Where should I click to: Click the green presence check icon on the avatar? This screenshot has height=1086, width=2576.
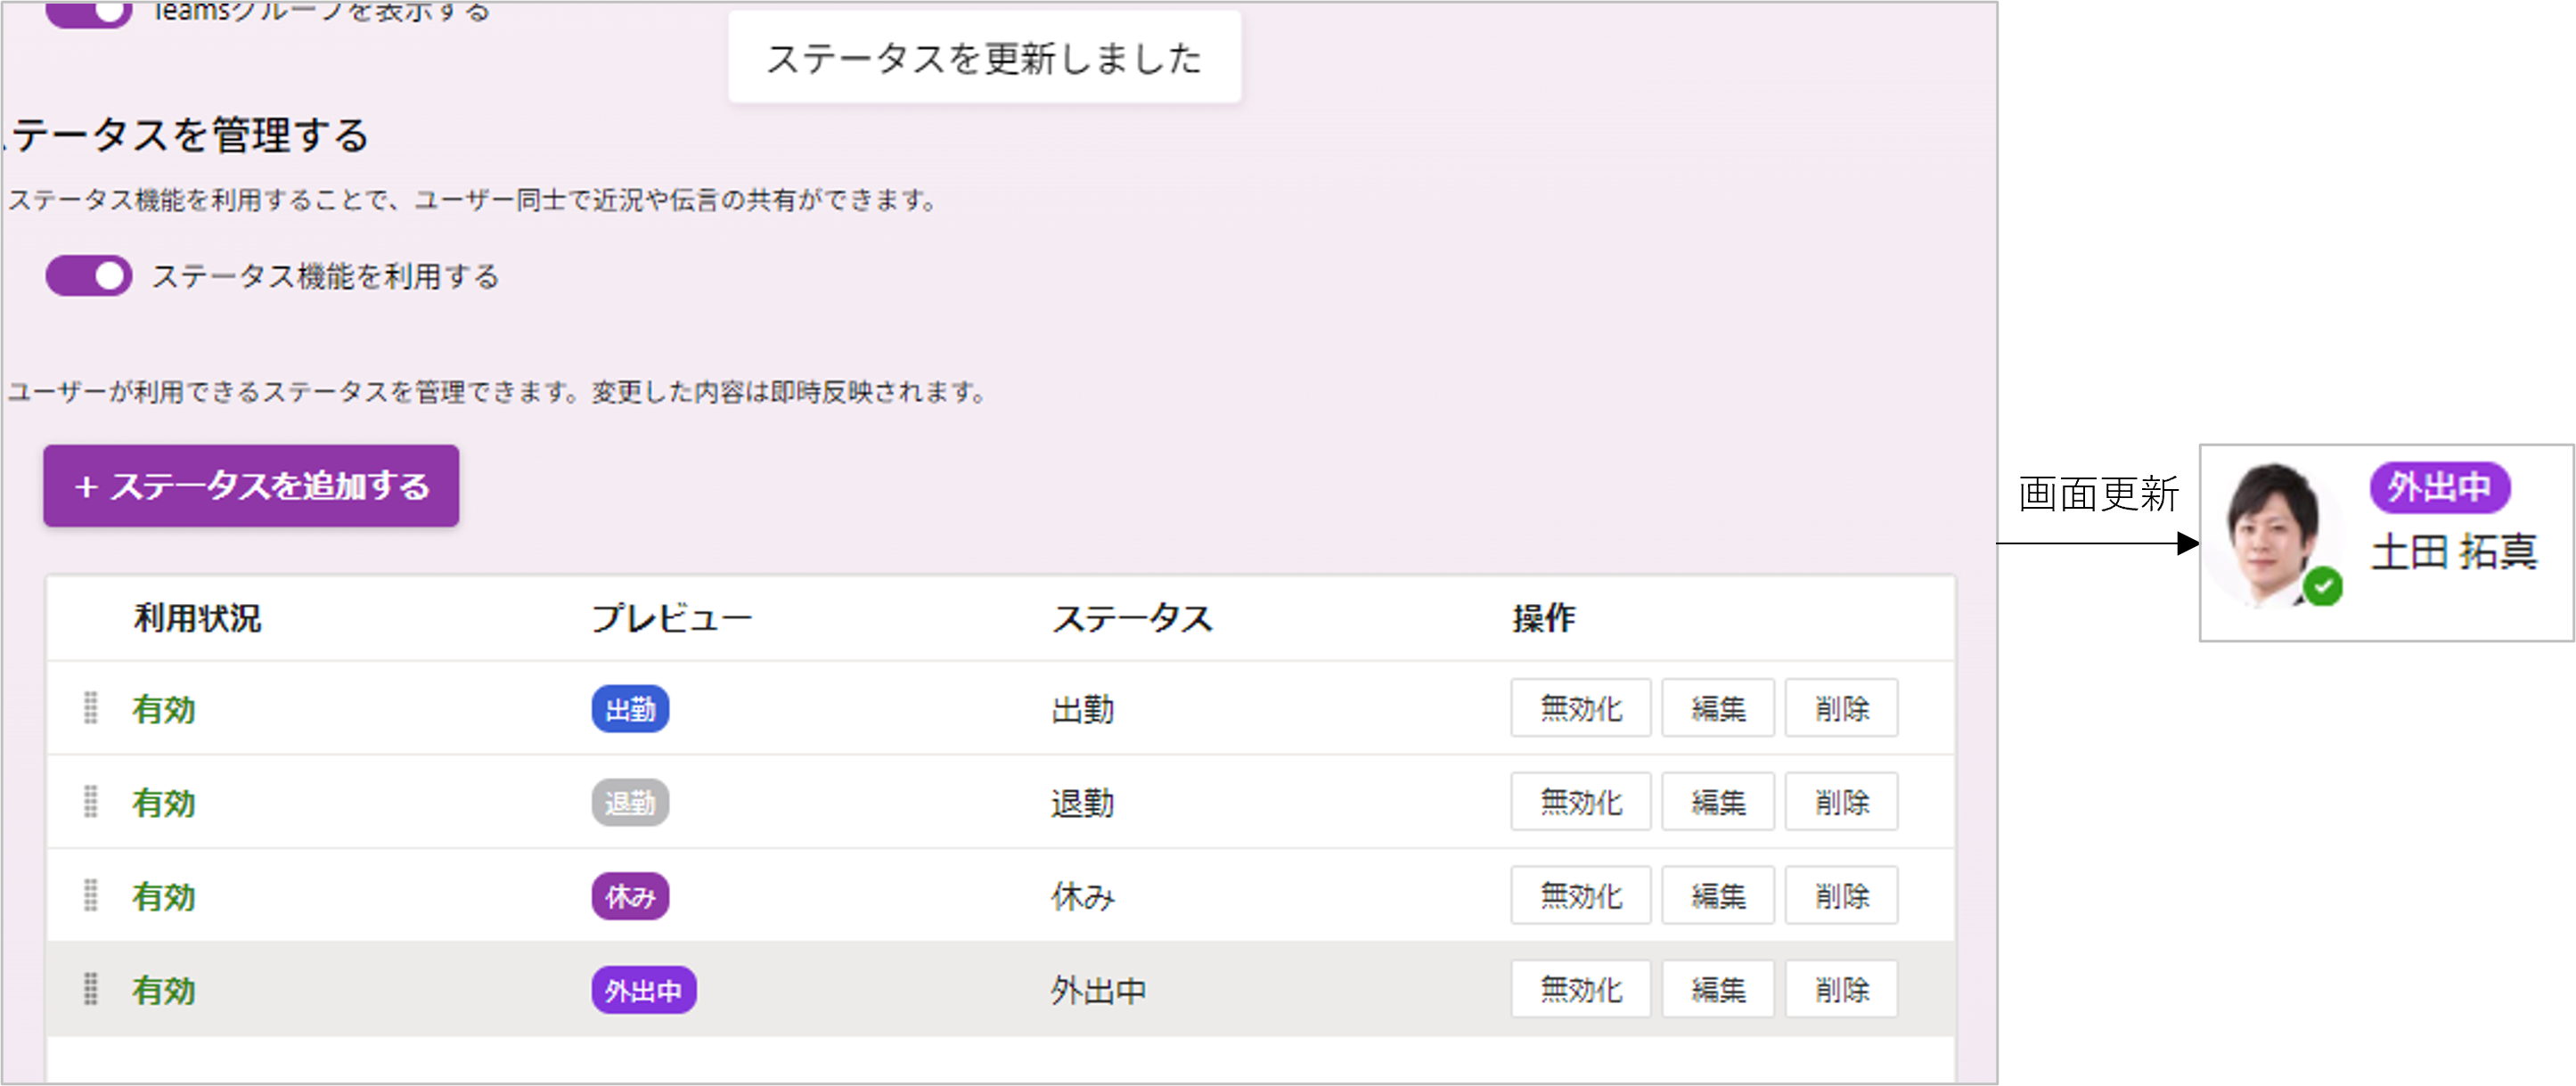(x=2322, y=586)
